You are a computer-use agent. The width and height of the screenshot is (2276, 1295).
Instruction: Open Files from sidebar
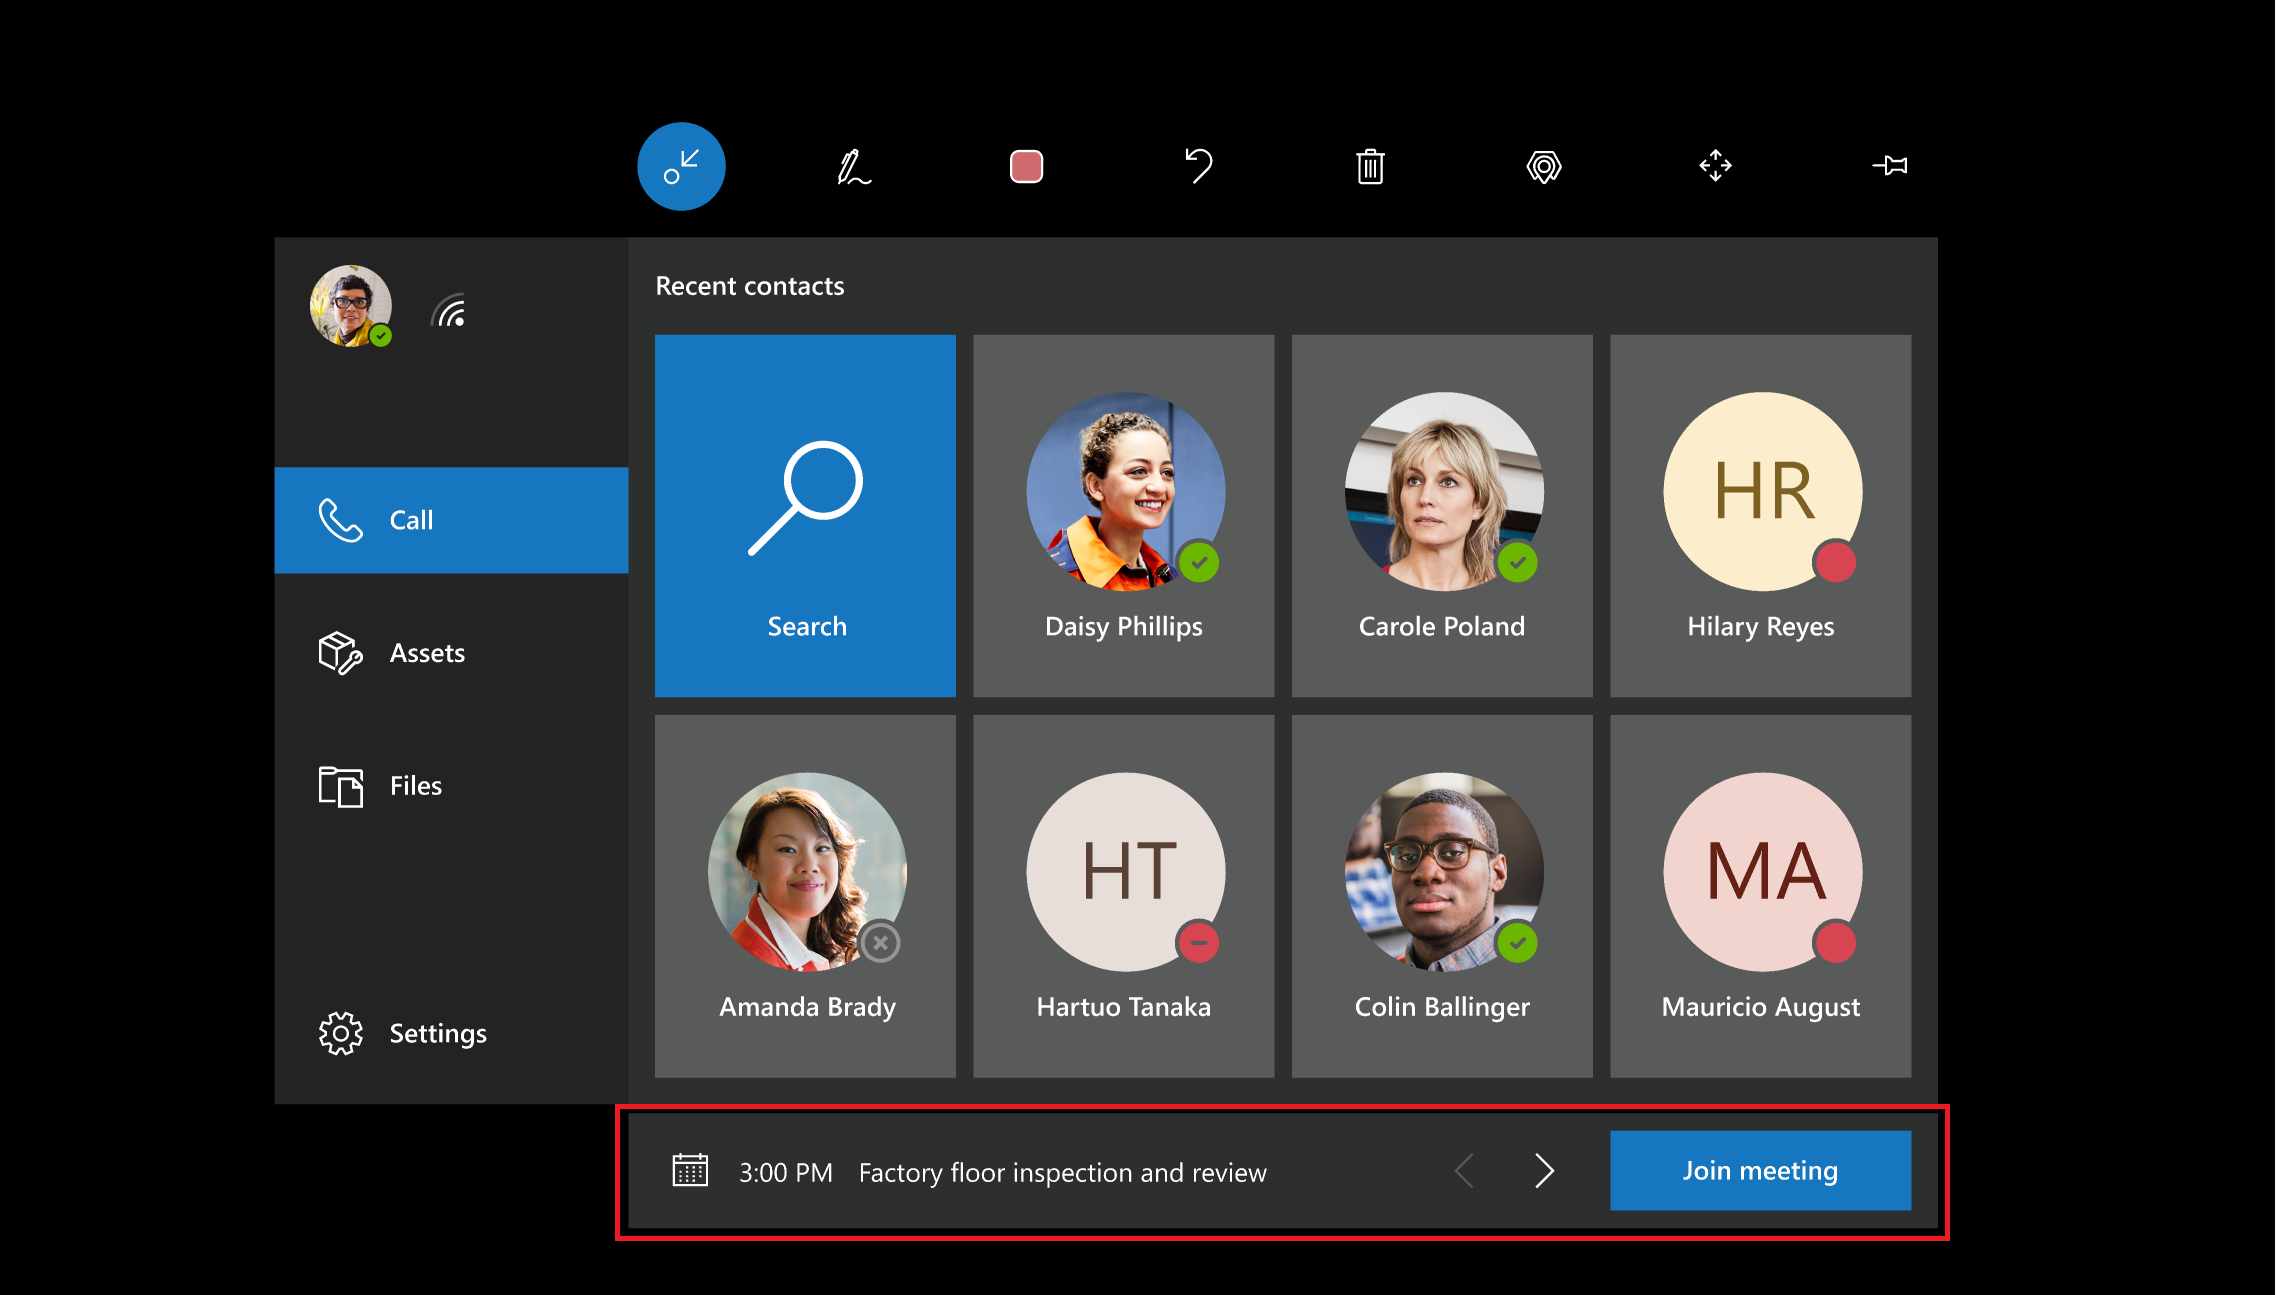413,784
